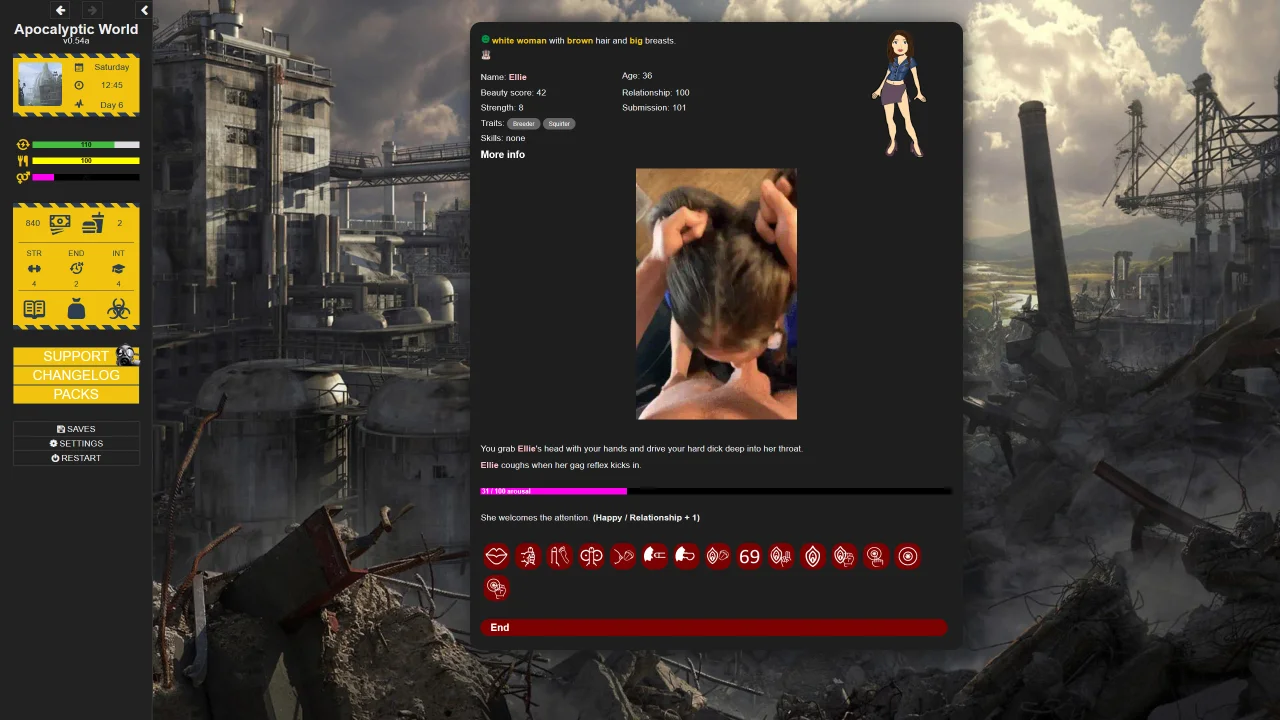
Task: Click the money cash icon
Action: [x=60, y=223]
